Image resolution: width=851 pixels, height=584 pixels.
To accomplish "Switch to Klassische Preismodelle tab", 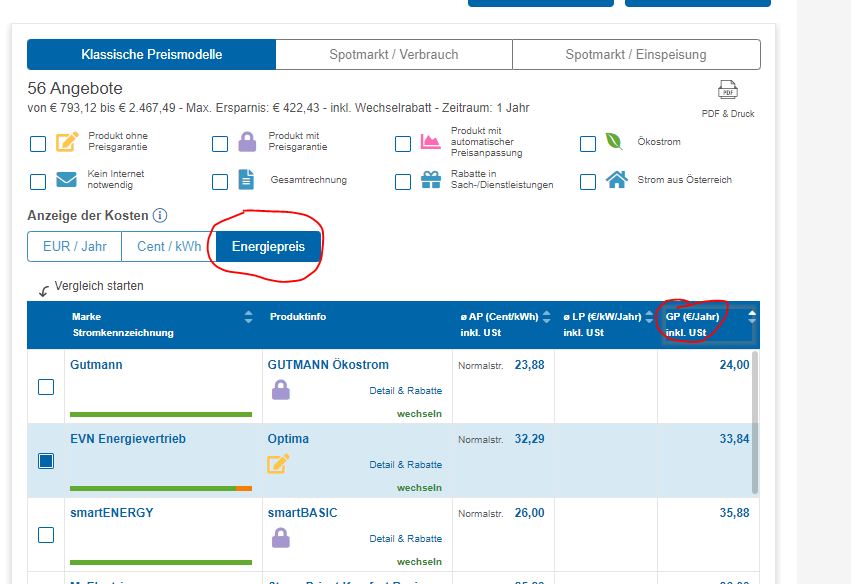I will 151,54.
